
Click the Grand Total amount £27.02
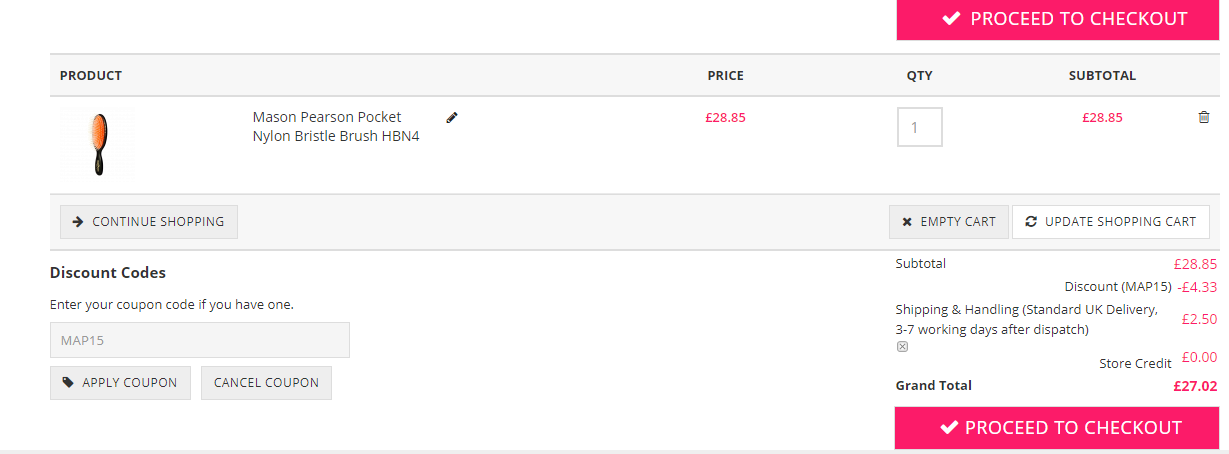point(1195,386)
